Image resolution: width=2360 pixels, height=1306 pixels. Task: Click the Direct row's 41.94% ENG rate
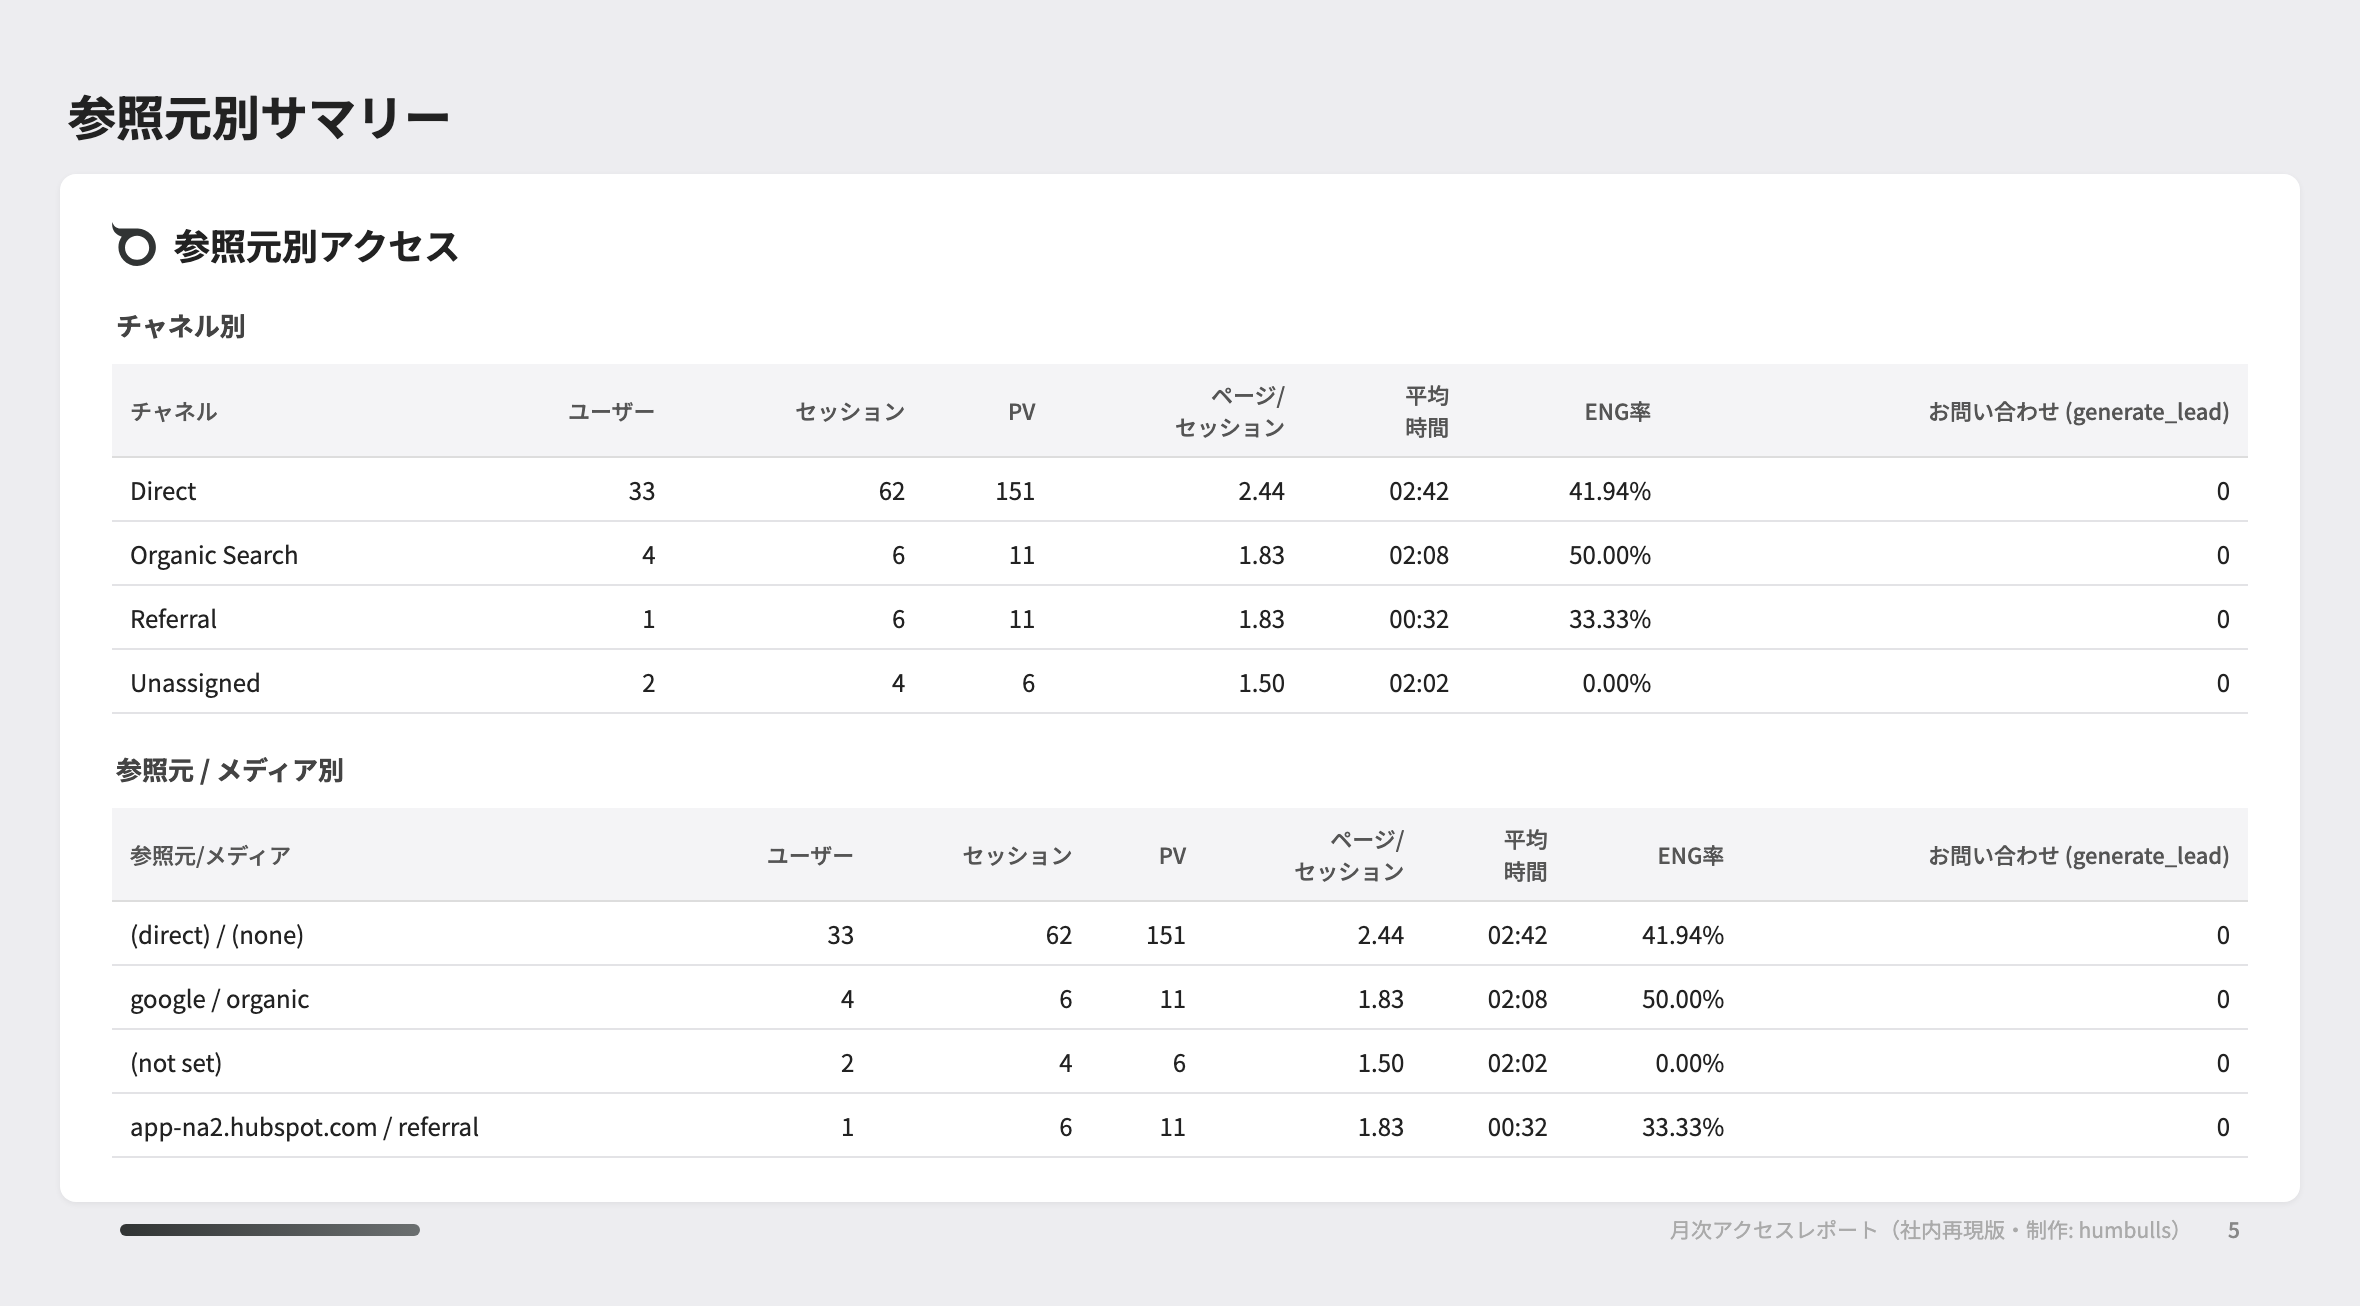coord(1610,491)
